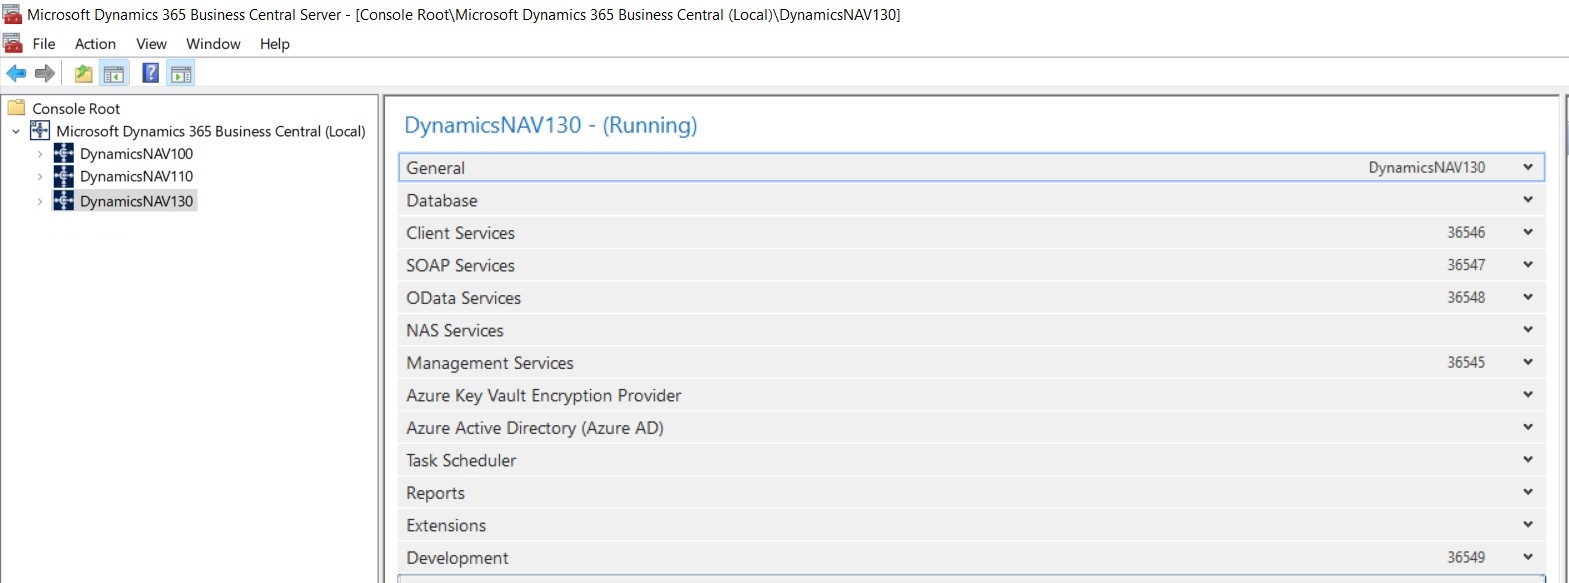Select DynamicsNAV130 instance label

pyautogui.click(x=137, y=201)
